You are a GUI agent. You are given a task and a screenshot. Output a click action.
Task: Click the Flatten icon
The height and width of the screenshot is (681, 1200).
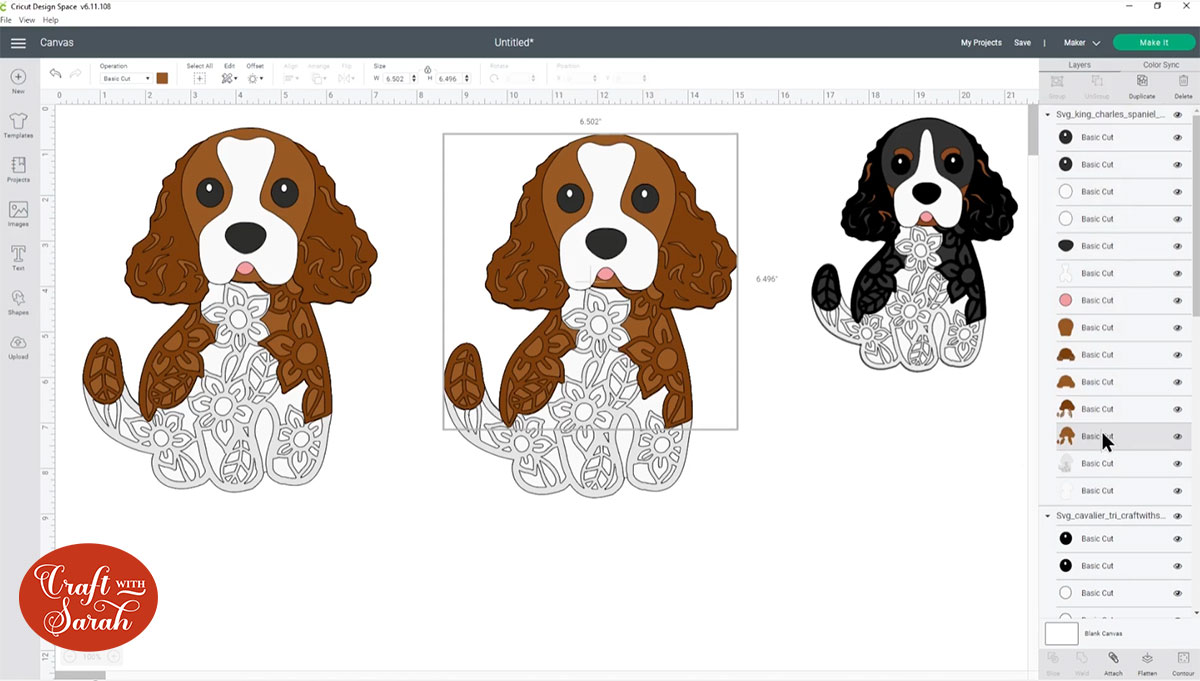(x=1147, y=661)
